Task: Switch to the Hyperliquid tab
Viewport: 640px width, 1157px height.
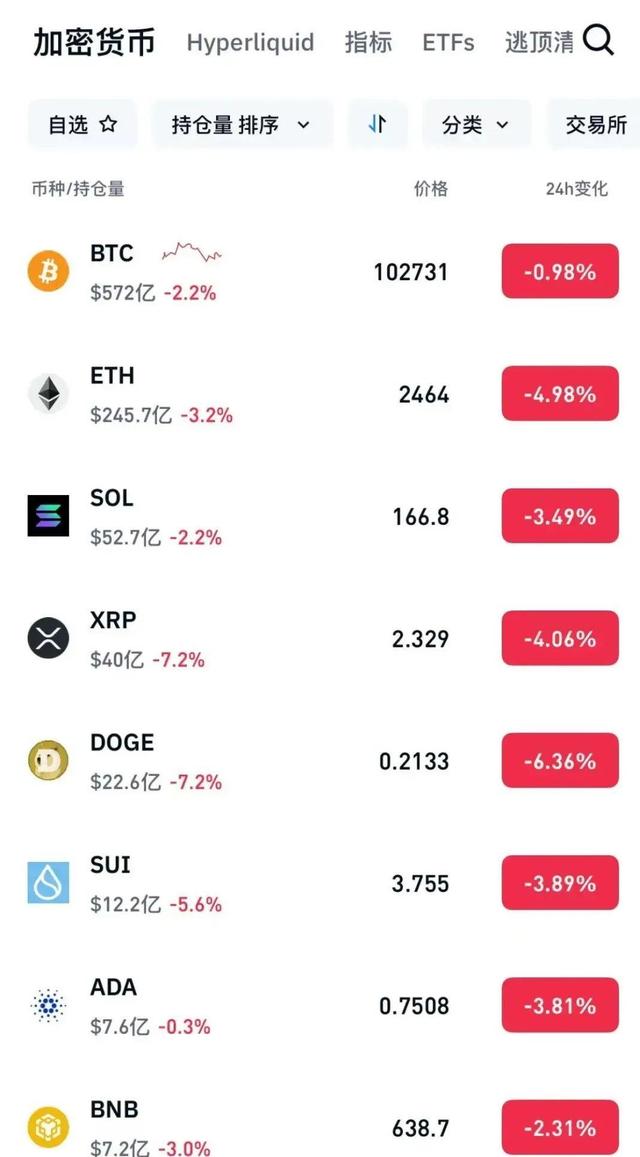Action: point(250,42)
